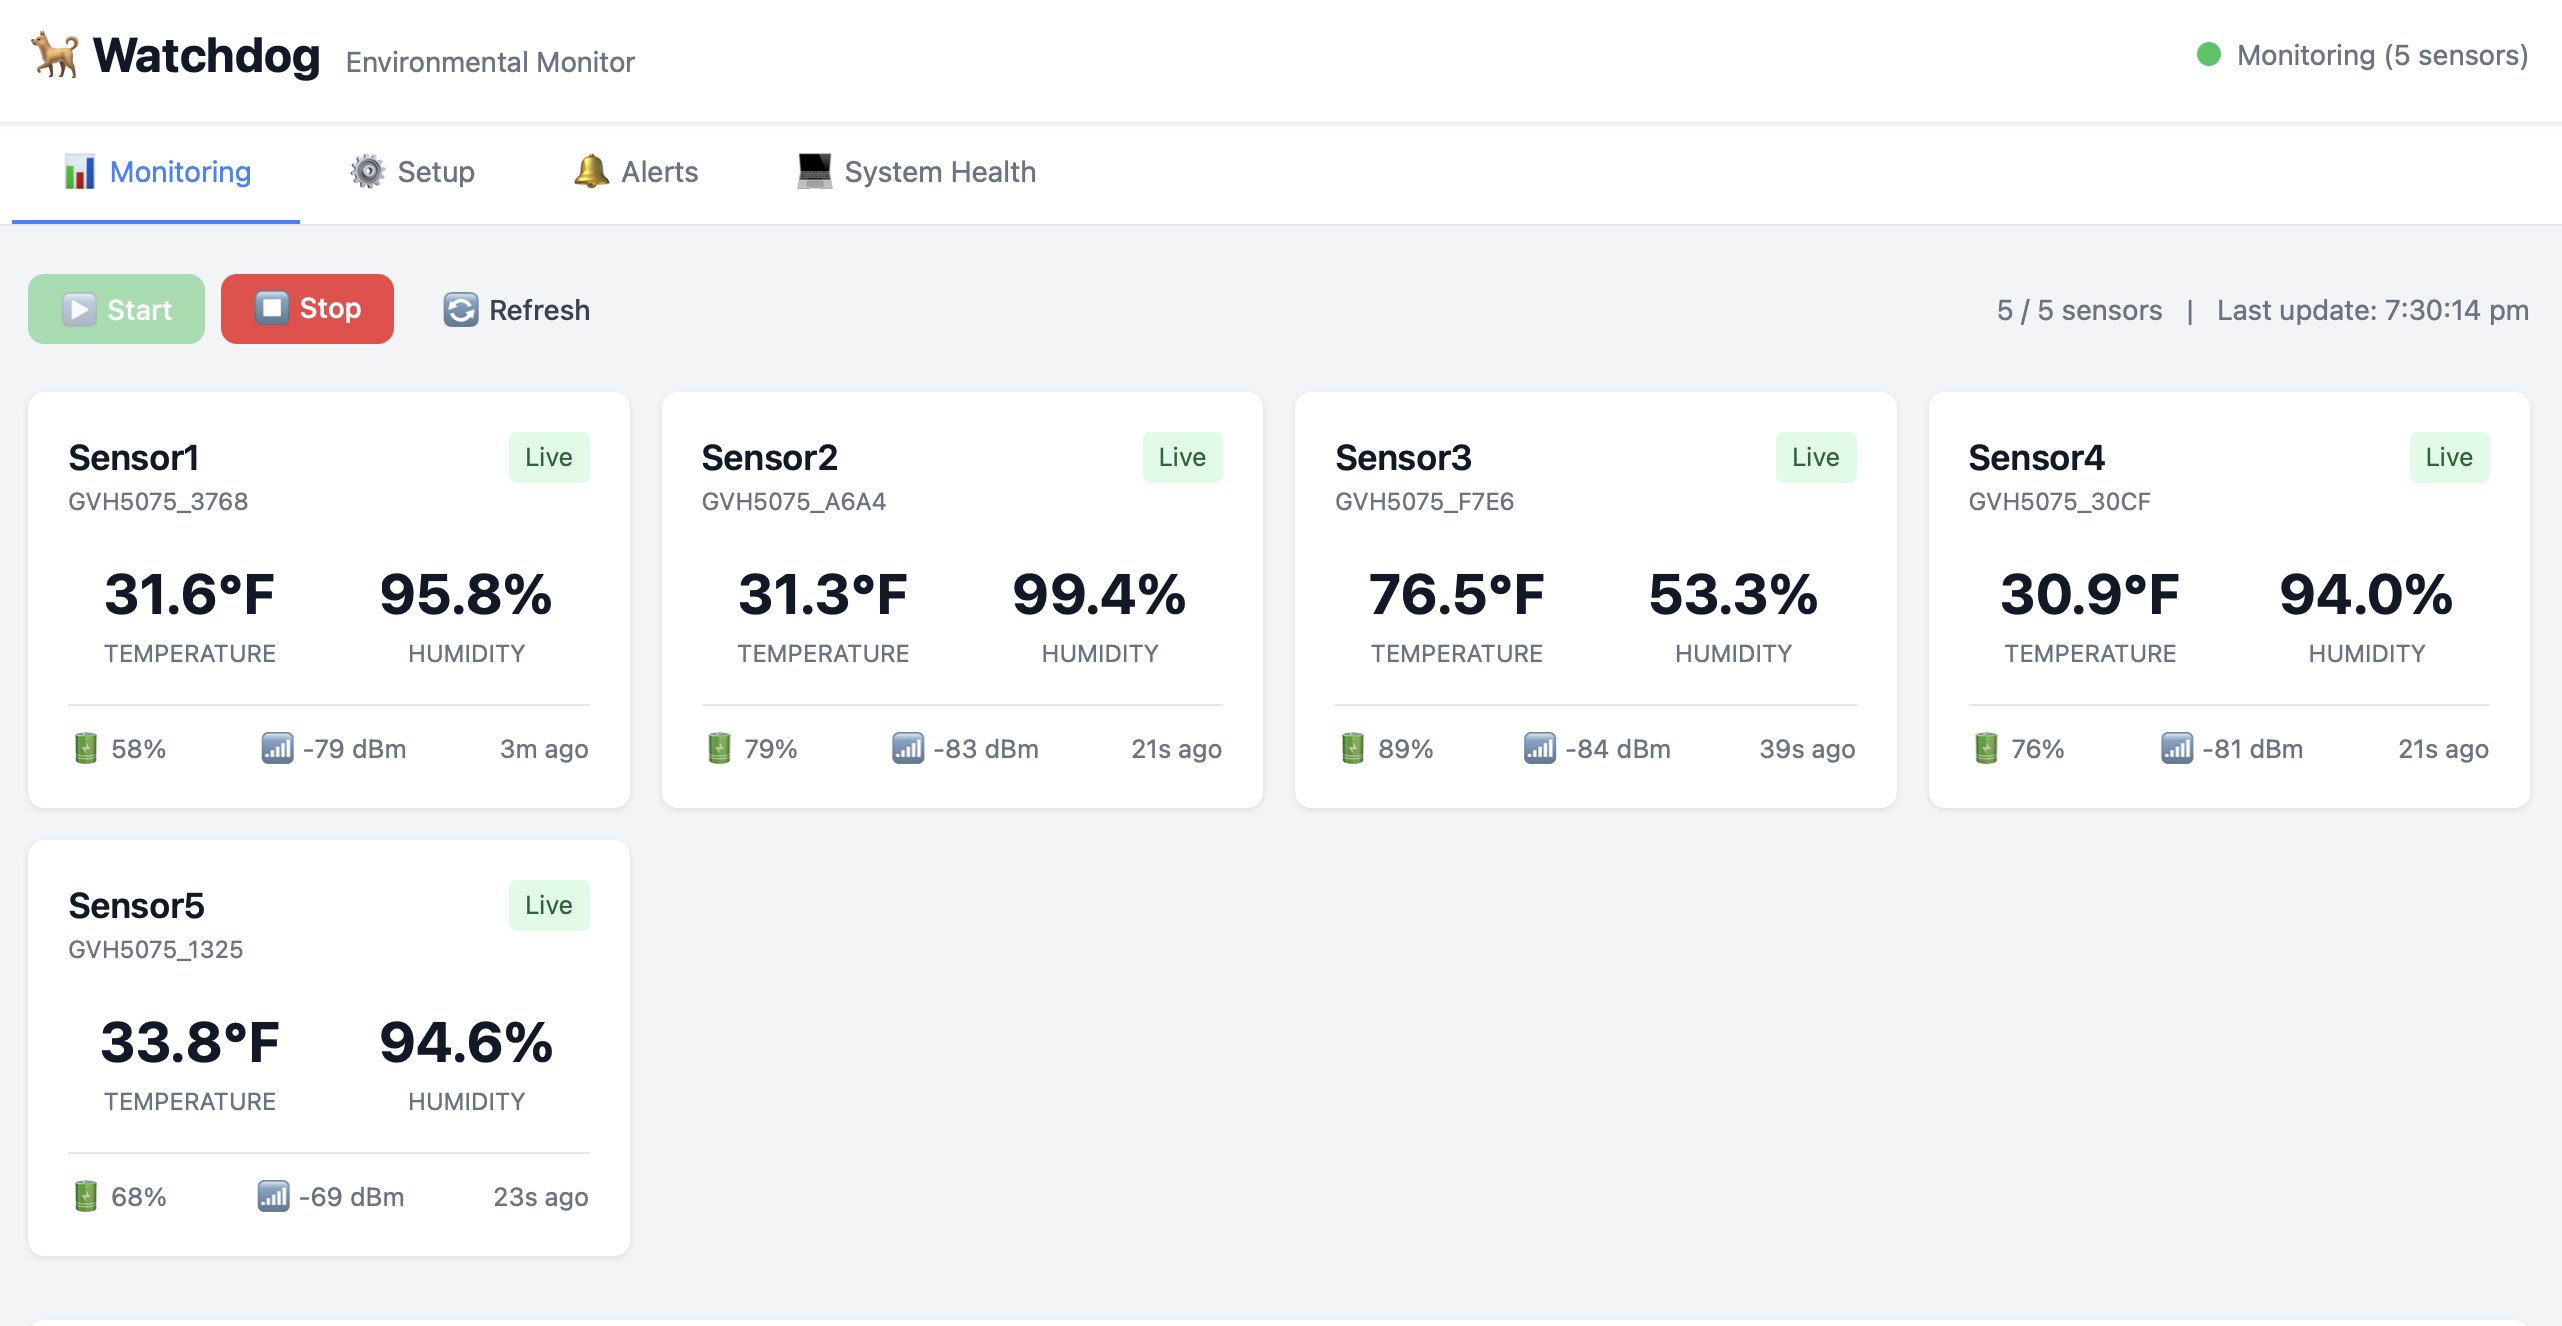Click Sensor3 temperature reading 76.5°F
2562x1326 pixels.
pos(1456,595)
